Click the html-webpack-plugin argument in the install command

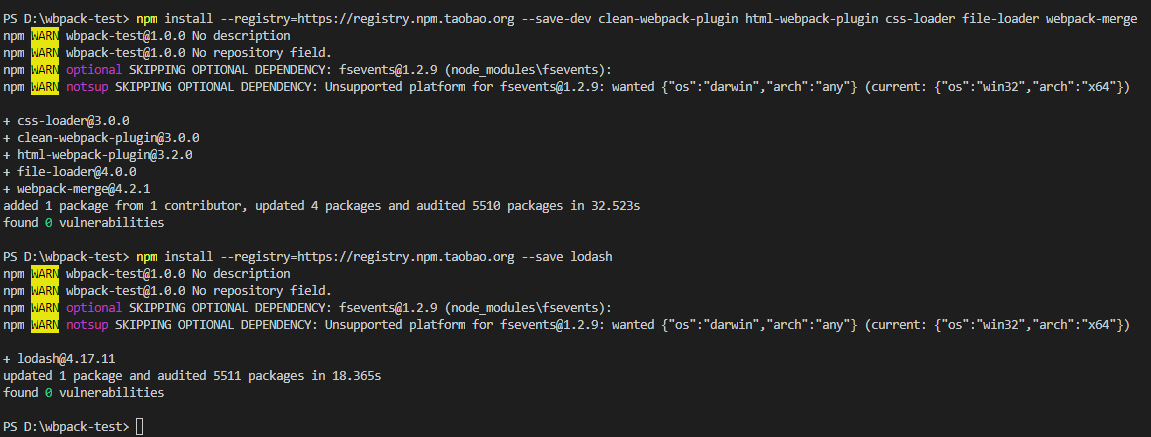(x=812, y=19)
